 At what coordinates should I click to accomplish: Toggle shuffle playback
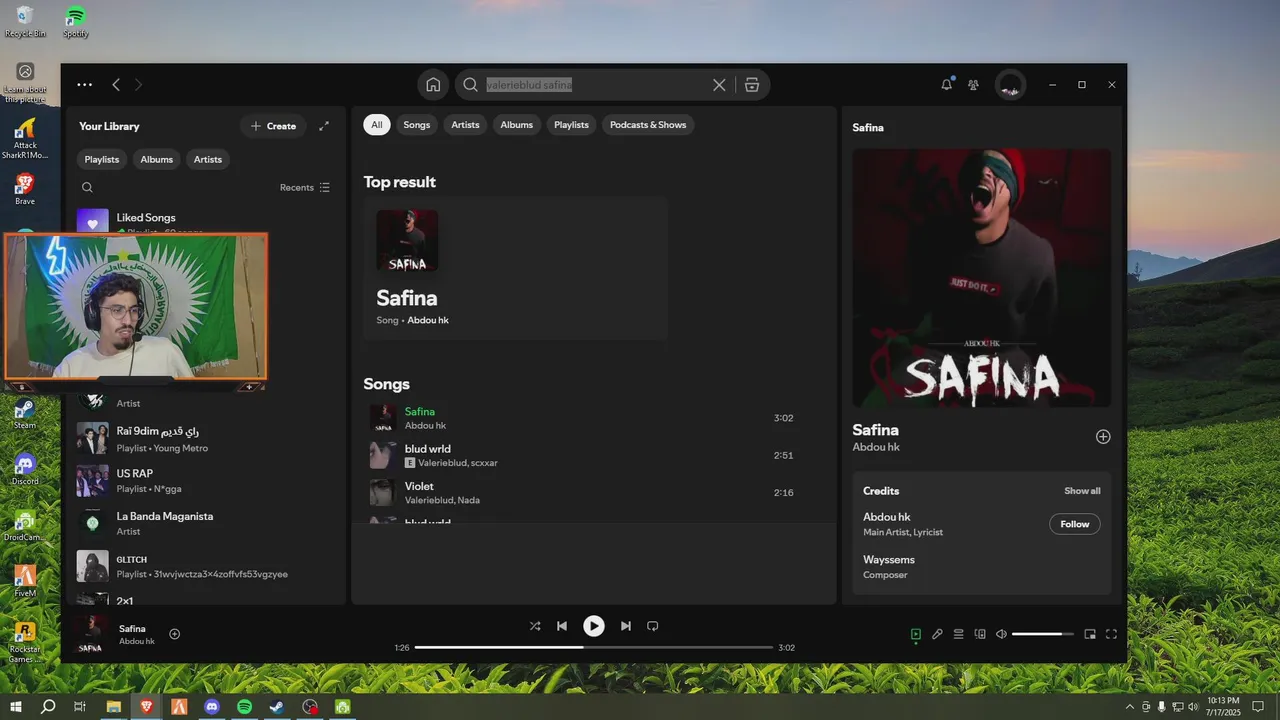pos(535,626)
